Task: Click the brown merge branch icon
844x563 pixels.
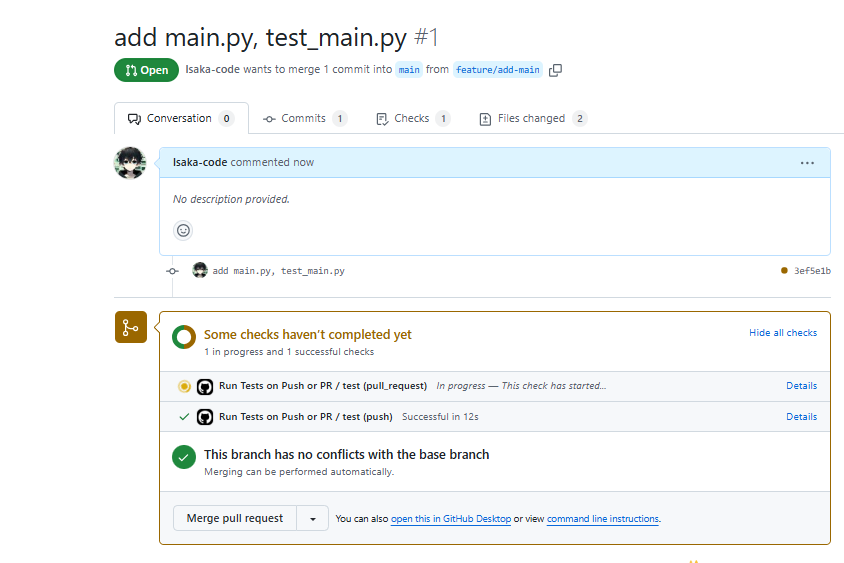Action: point(131,327)
